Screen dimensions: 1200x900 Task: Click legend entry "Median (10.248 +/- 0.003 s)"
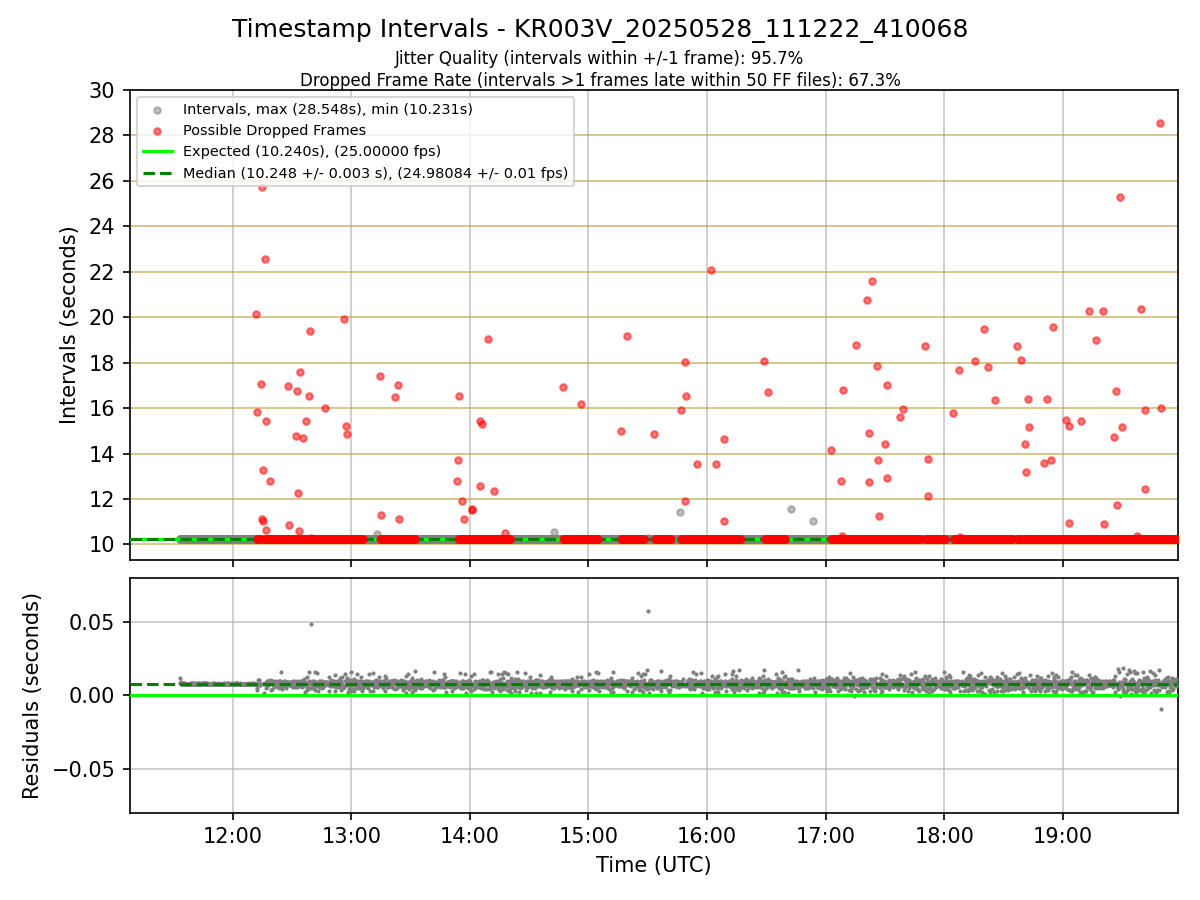click(x=375, y=173)
